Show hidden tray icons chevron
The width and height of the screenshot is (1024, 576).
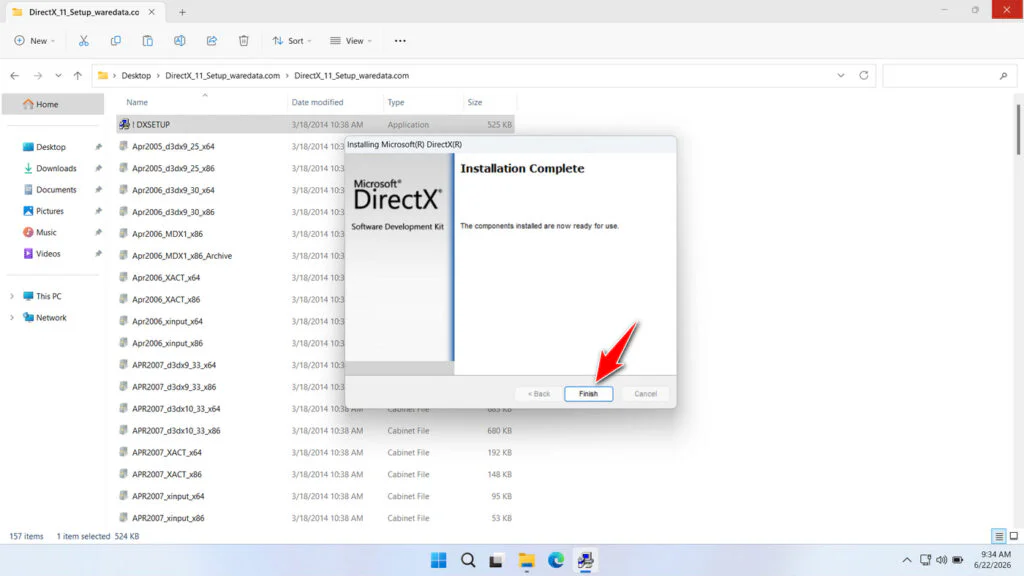[906, 560]
